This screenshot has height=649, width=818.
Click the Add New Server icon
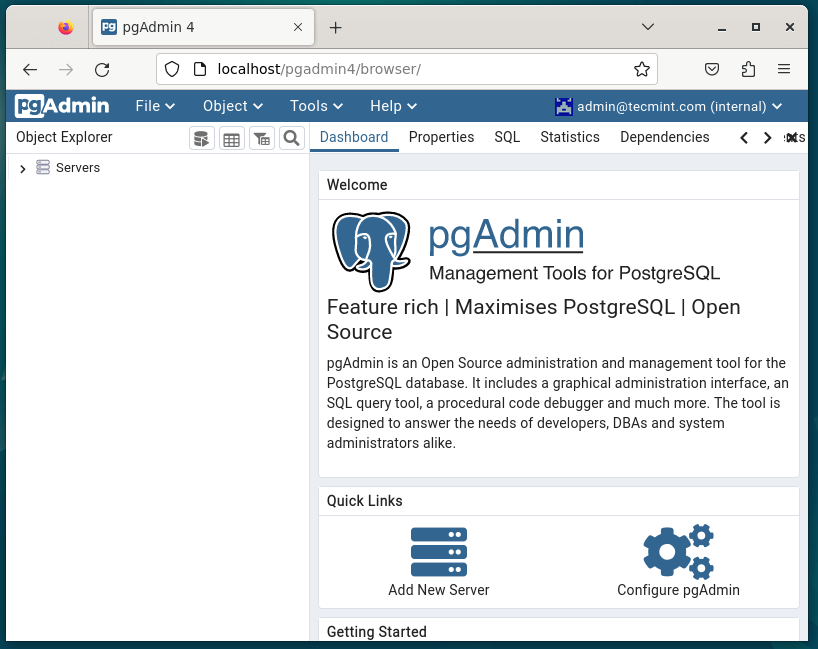[x=439, y=552]
